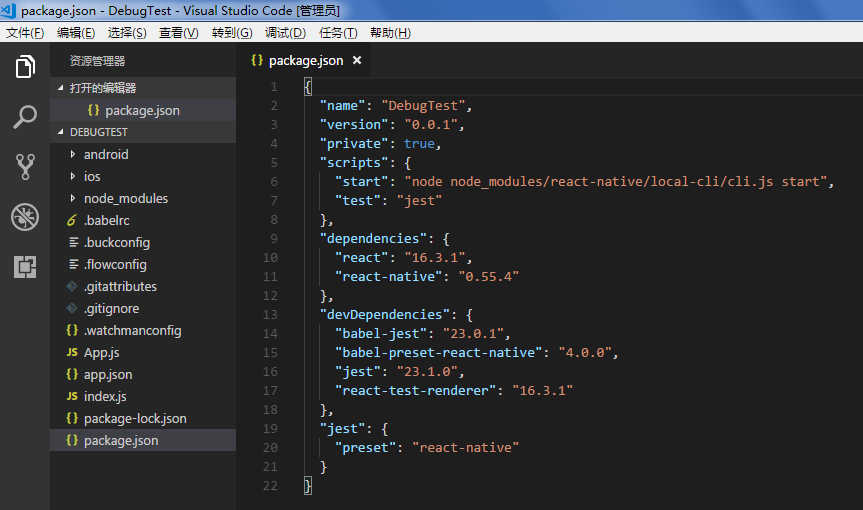Open index.js in the explorer
This screenshot has width=863, height=510.
tap(105, 396)
